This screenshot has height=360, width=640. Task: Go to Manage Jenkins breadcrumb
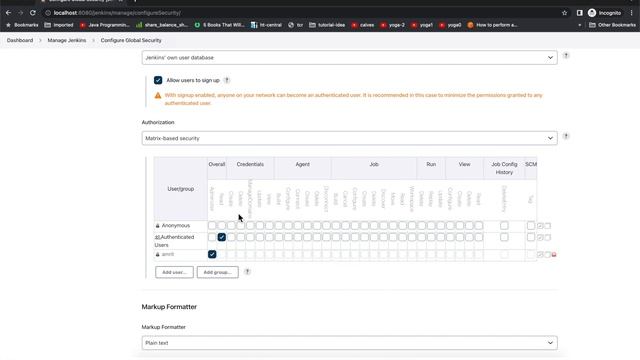click(x=67, y=40)
